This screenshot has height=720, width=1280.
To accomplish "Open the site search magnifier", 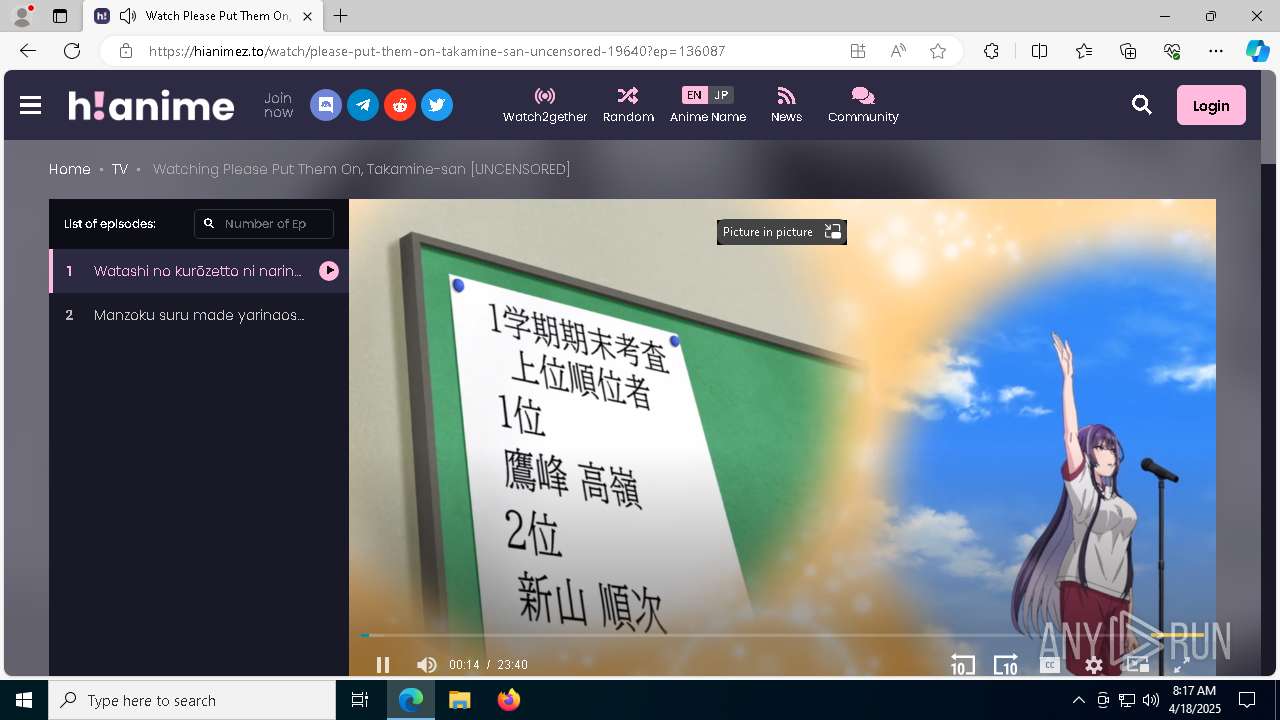I will (1142, 105).
